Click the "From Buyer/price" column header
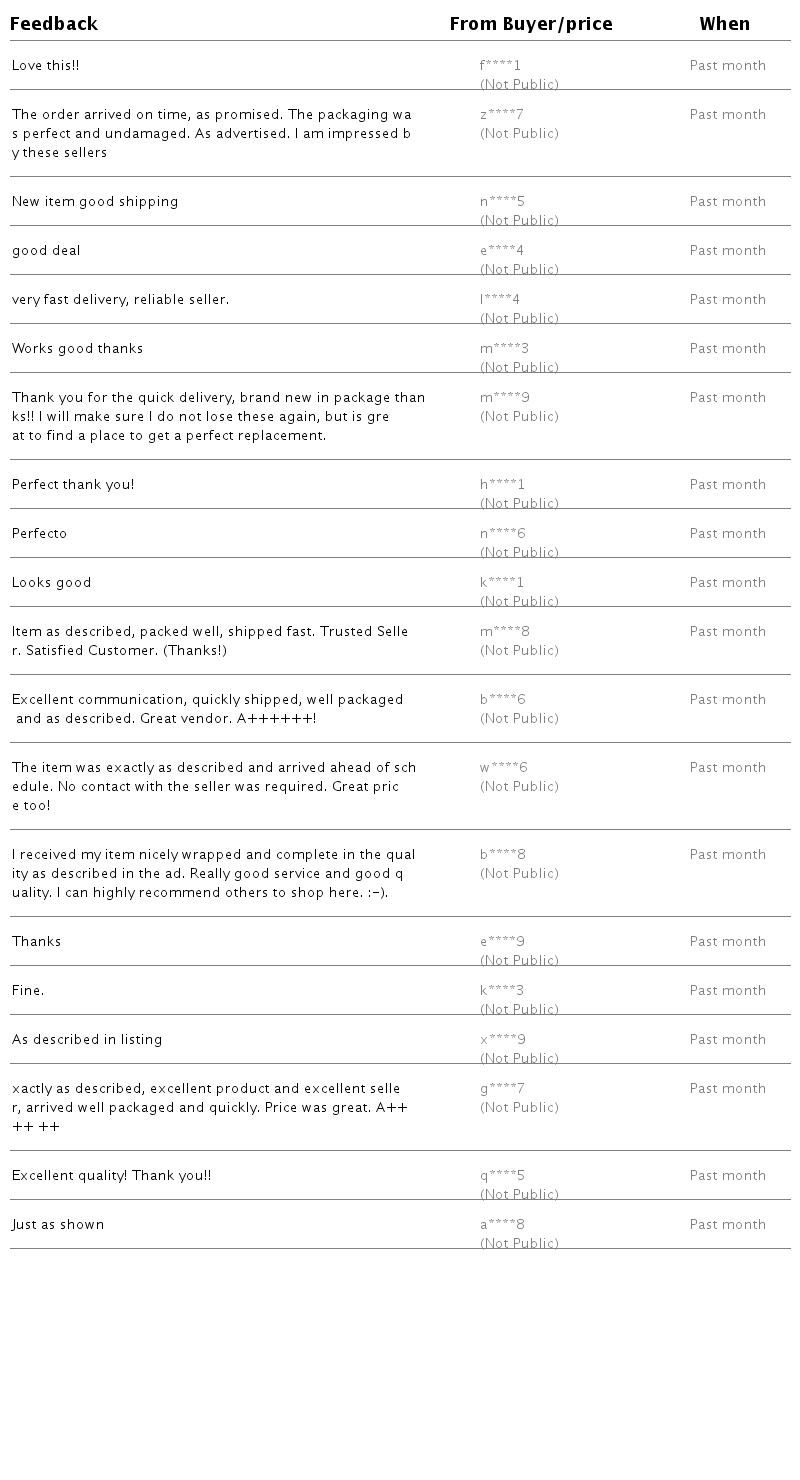Screen dimensions: 800x1480 [530, 24]
